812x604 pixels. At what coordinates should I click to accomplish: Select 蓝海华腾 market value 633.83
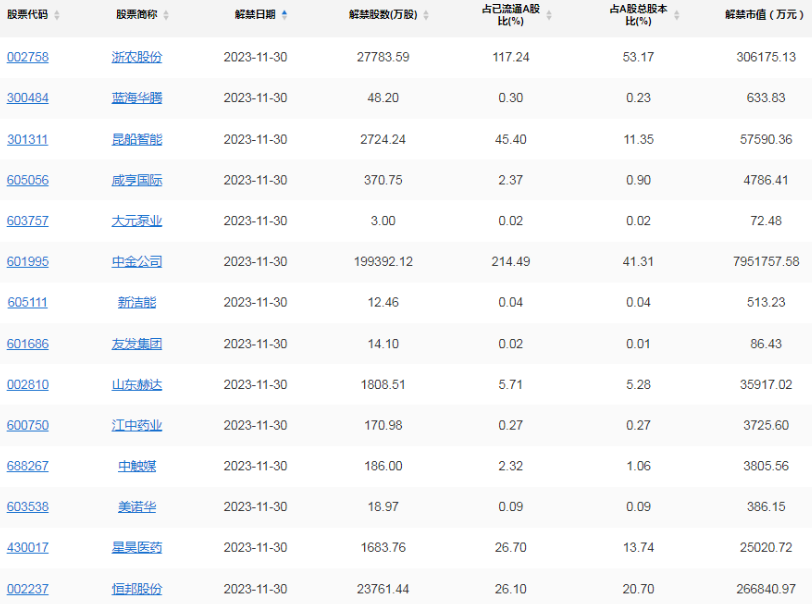point(766,98)
